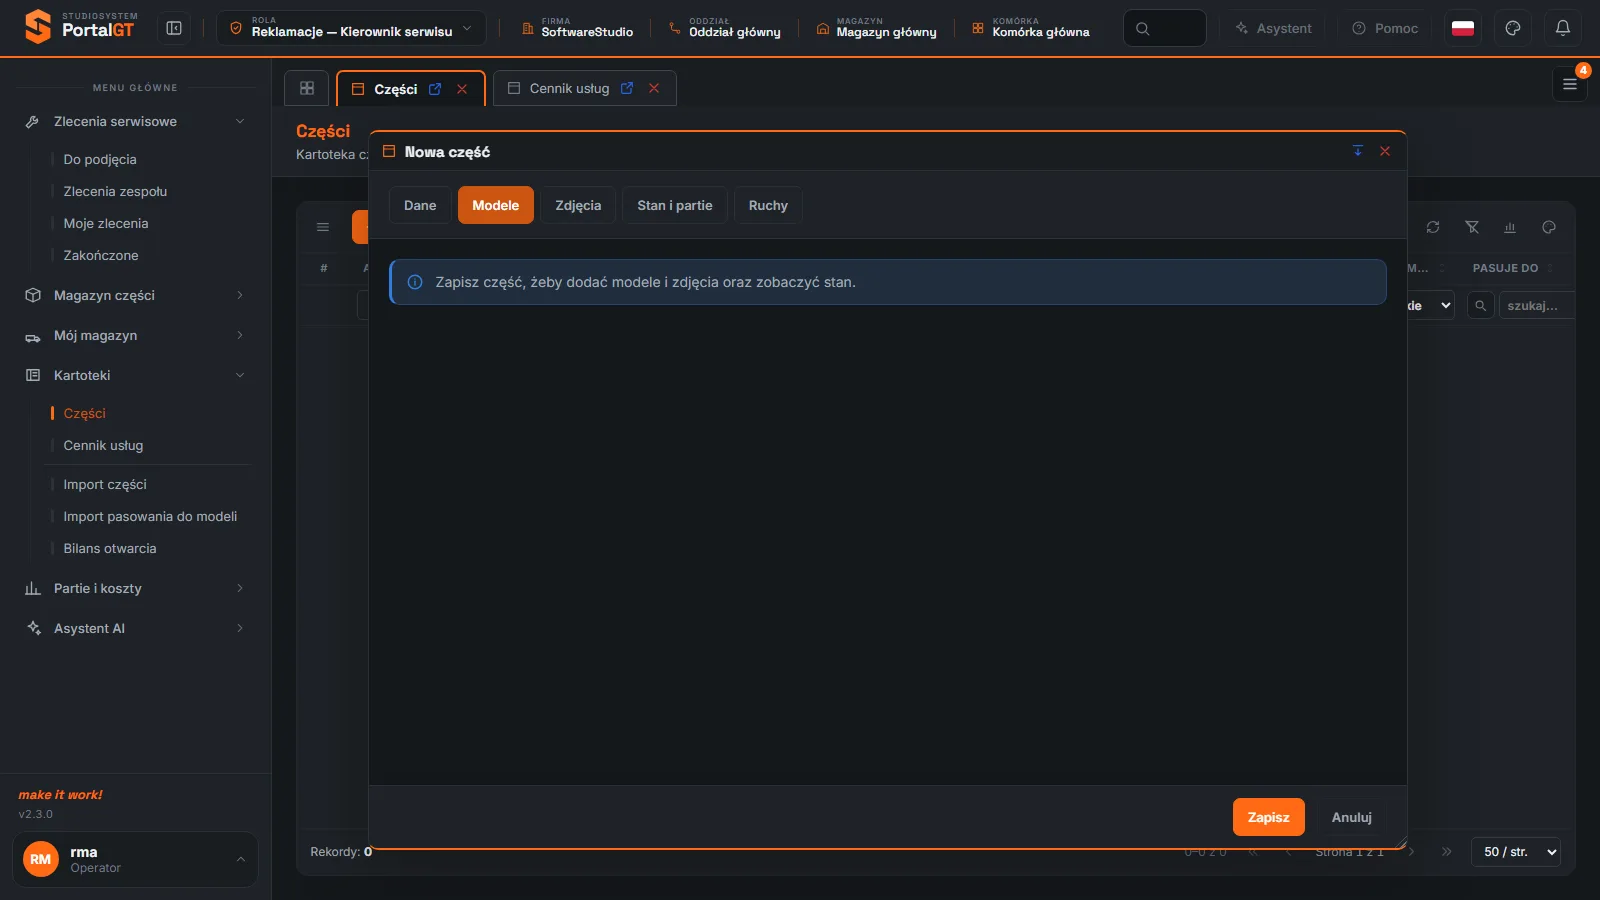Click the global search box
The image size is (1600, 900).
(1165, 28)
